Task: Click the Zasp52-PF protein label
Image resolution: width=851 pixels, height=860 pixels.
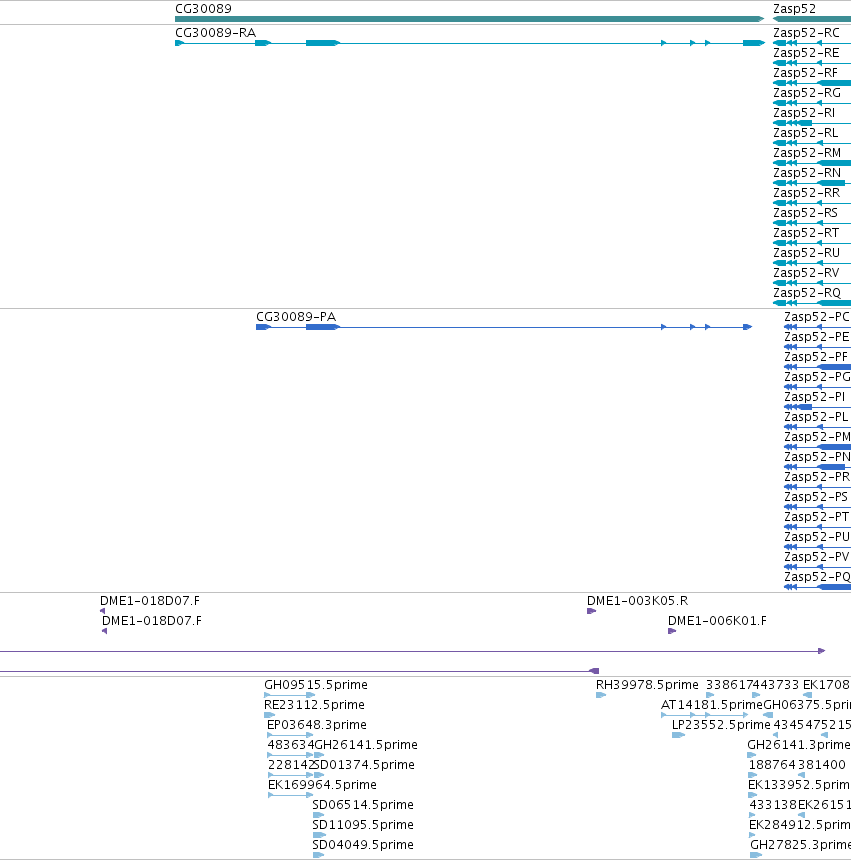Action: click(816, 357)
